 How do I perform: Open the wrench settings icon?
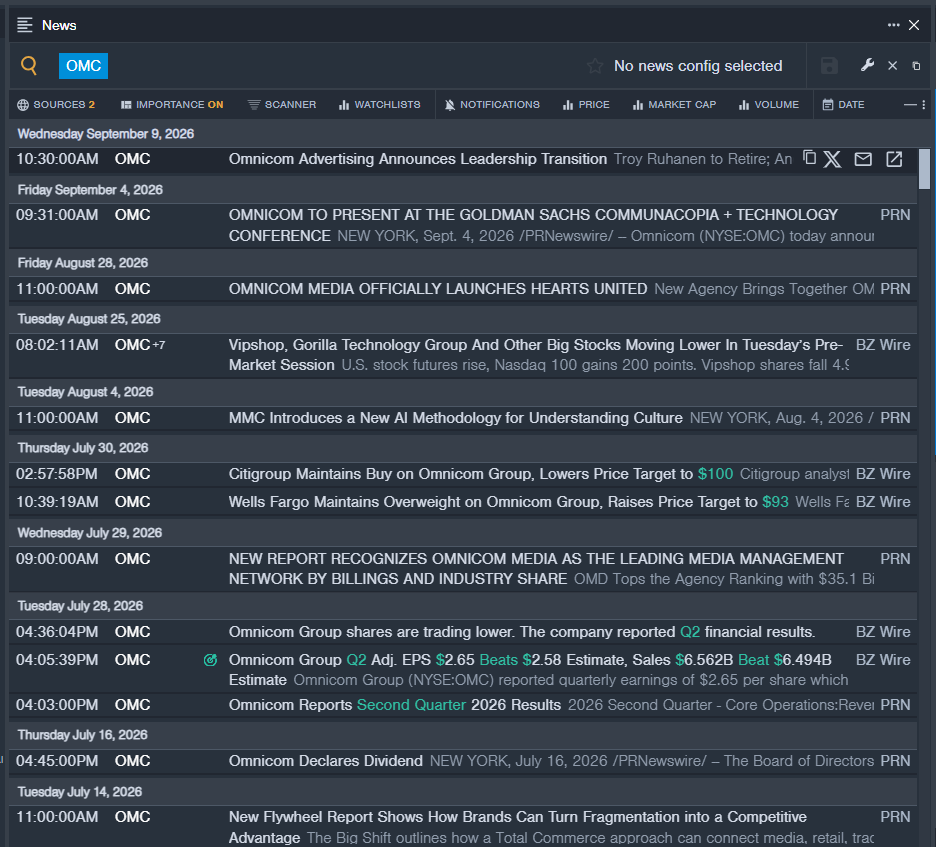pyautogui.click(x=867, y=65)
